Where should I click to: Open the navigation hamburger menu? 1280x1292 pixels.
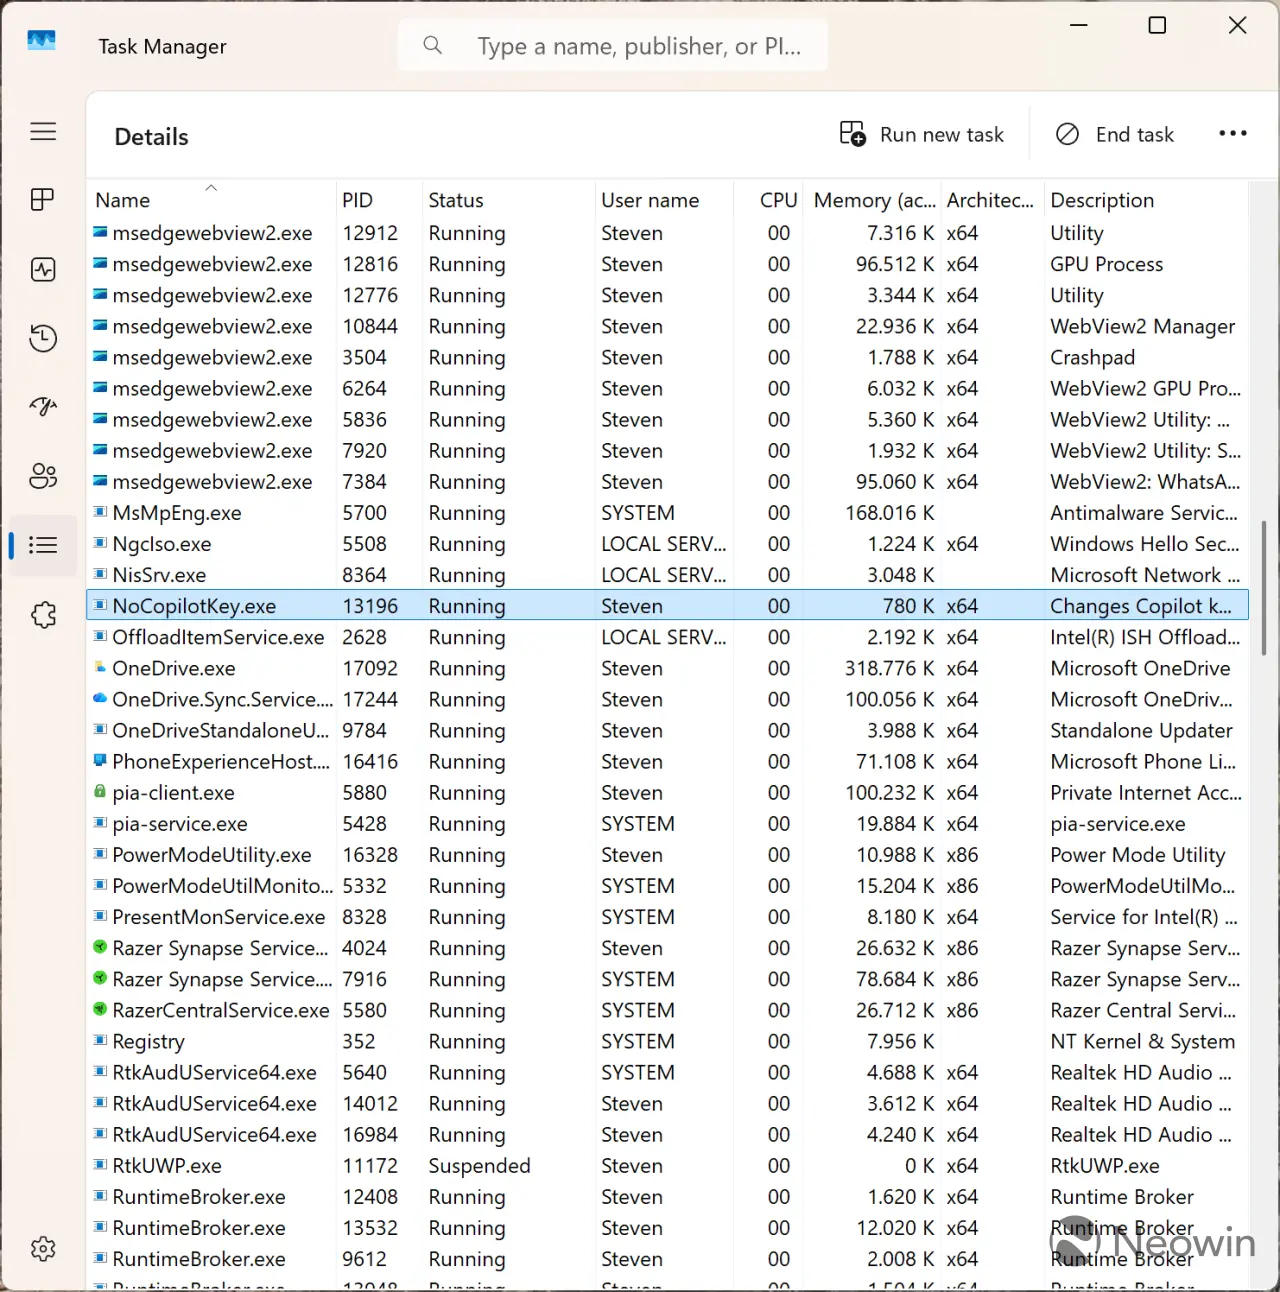(43, 132)
